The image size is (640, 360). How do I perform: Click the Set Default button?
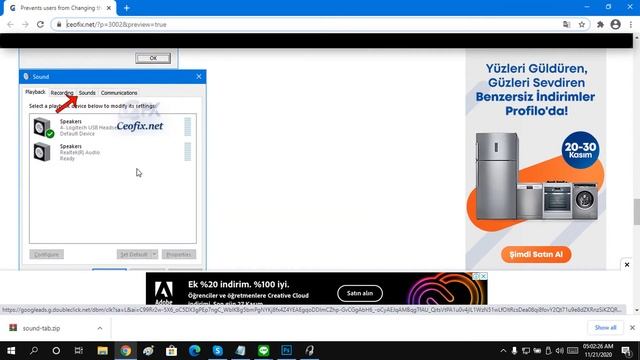[x=134, y=254]
